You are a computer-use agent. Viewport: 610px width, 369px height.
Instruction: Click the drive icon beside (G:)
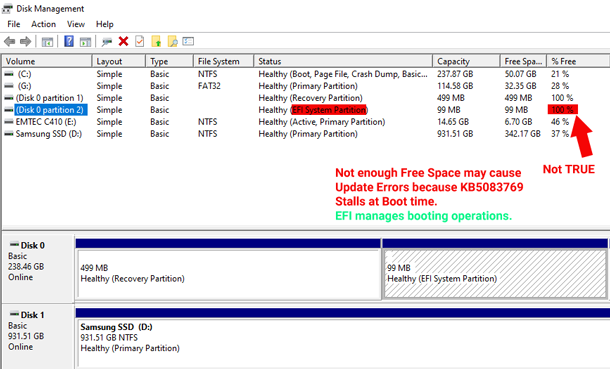pyautogui.click(x=9, y=86)
